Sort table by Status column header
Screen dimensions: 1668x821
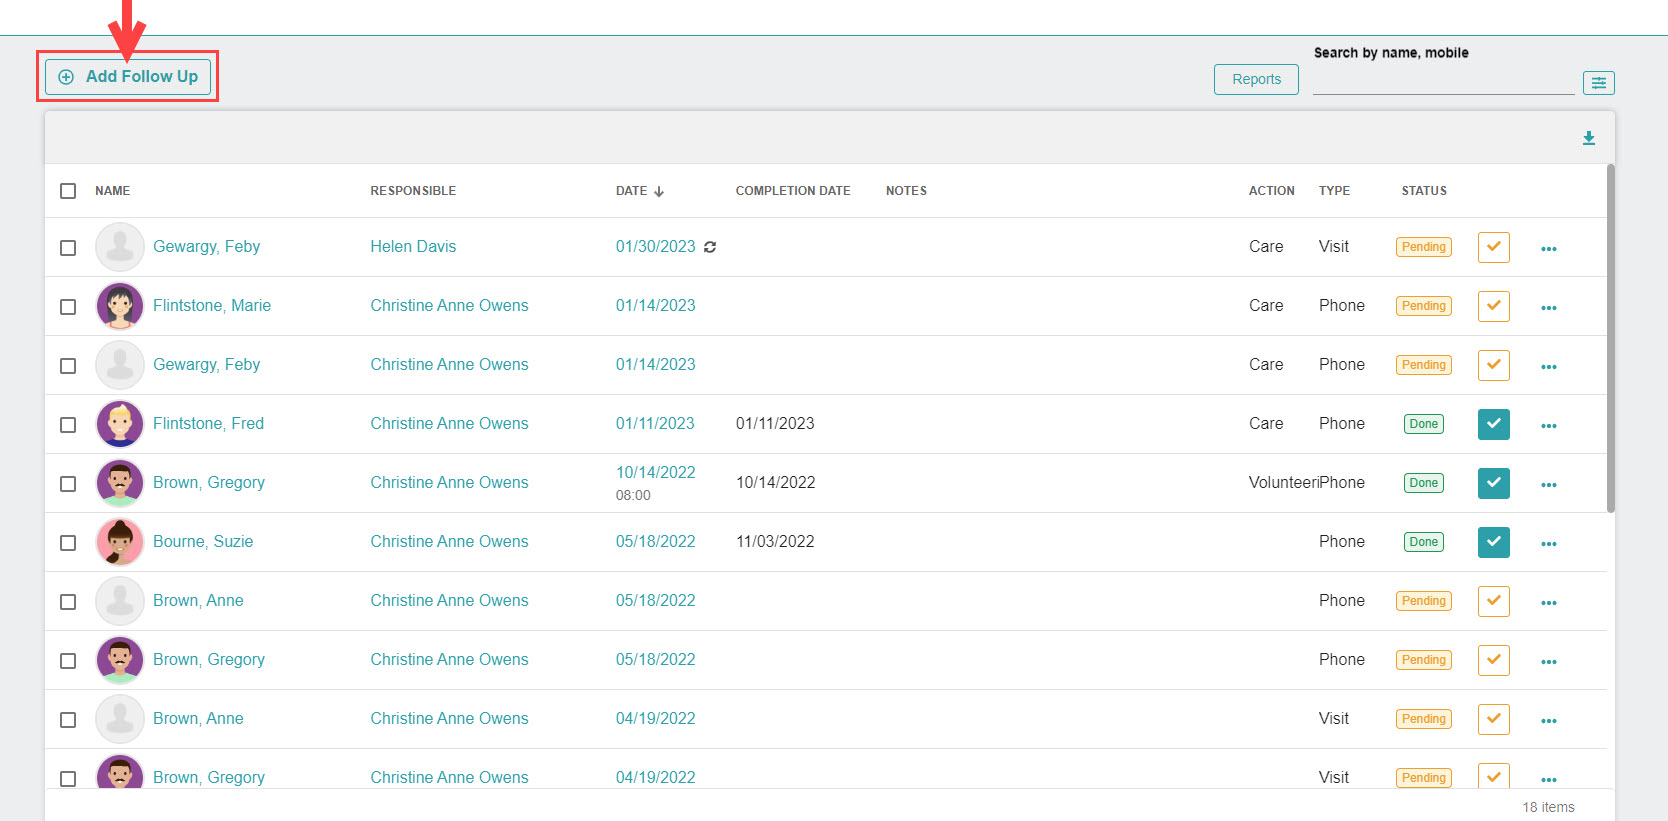pyautogui.click(x=1423, y=191)
